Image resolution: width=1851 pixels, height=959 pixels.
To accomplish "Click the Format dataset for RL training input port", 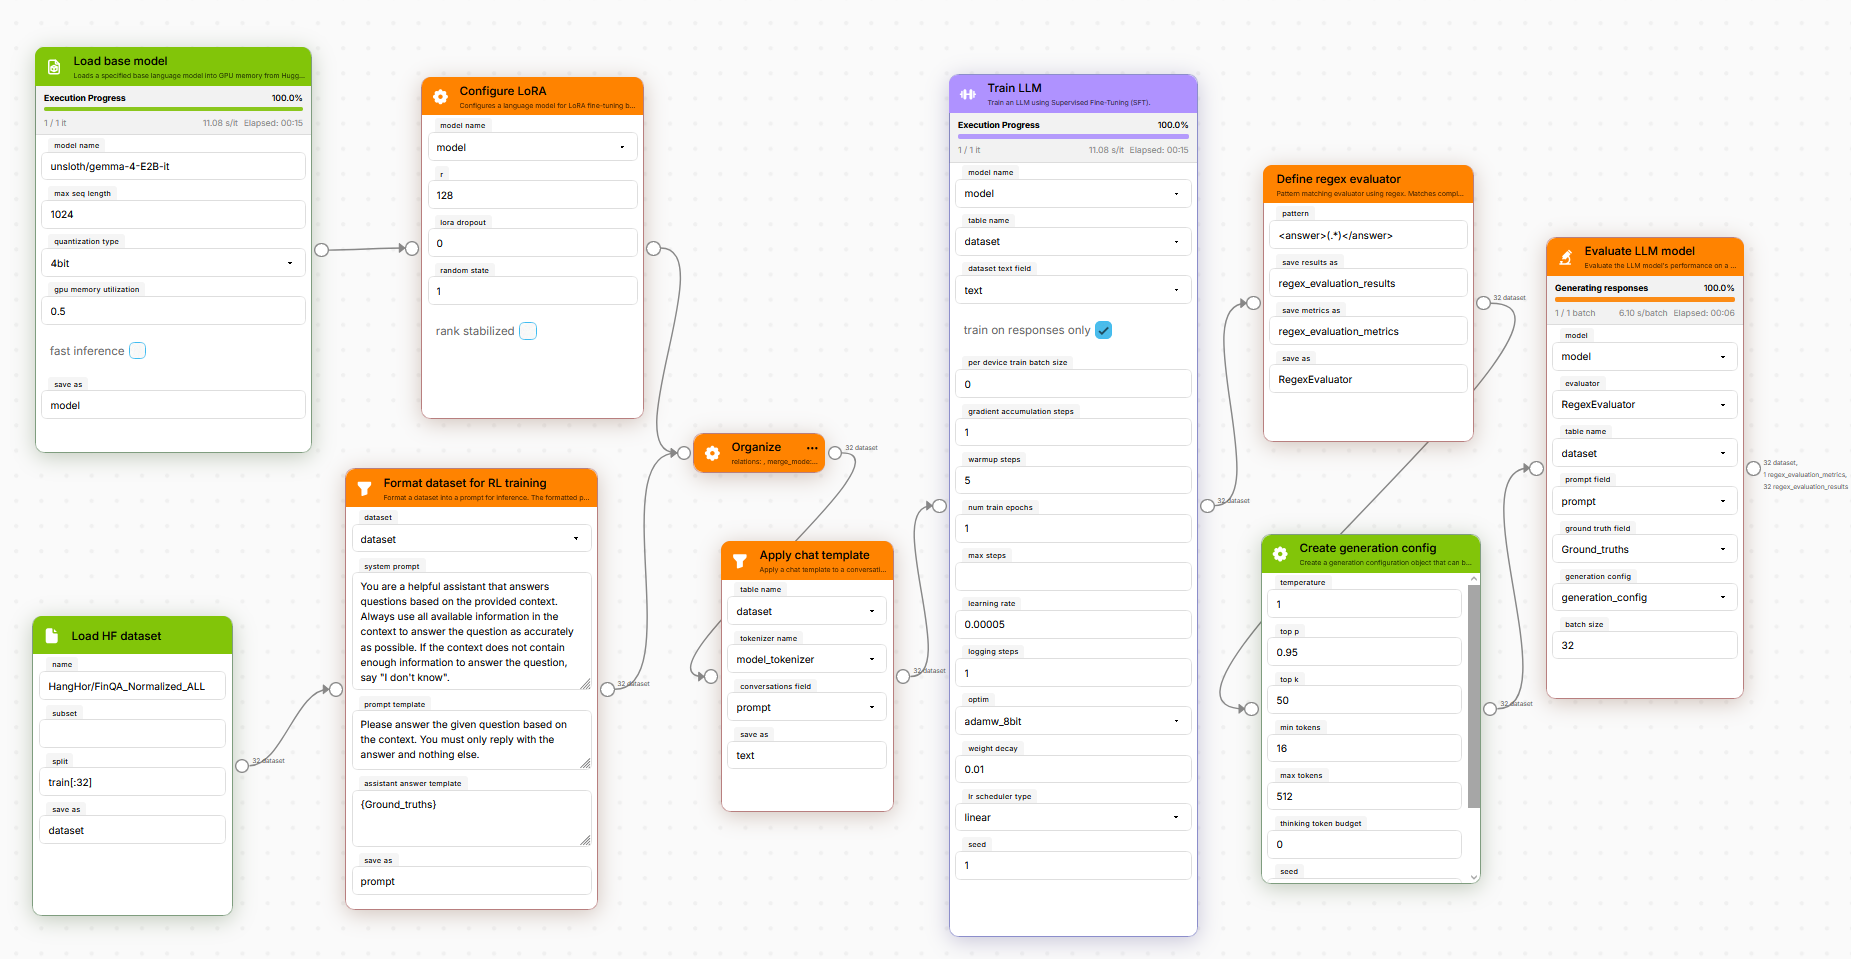I will tap(336, 689).
